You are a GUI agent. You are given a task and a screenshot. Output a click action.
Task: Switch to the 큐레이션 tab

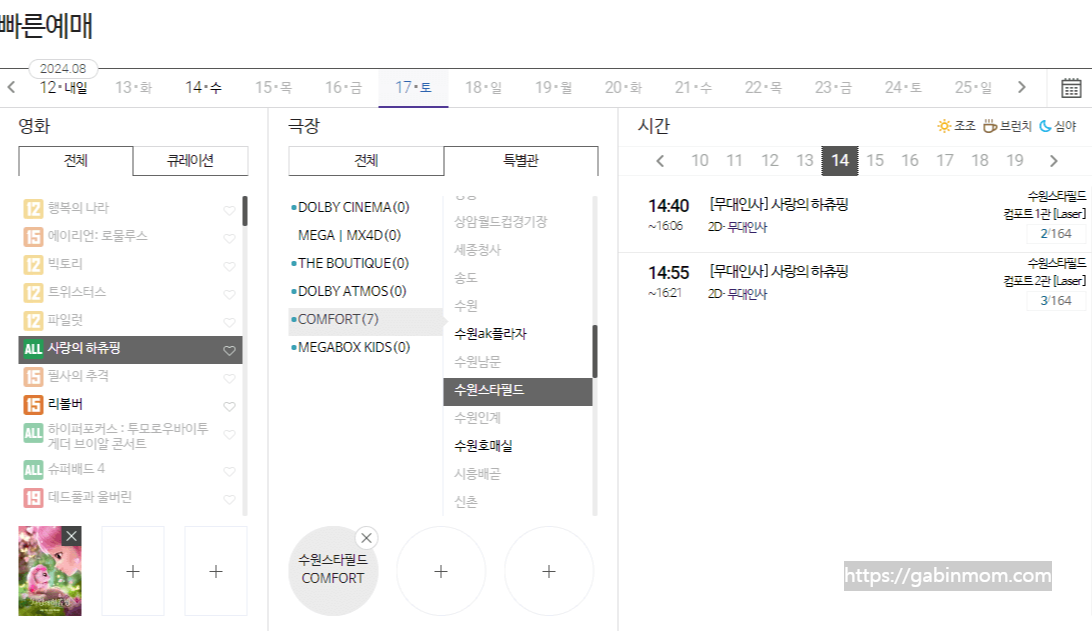coord(190,161)
